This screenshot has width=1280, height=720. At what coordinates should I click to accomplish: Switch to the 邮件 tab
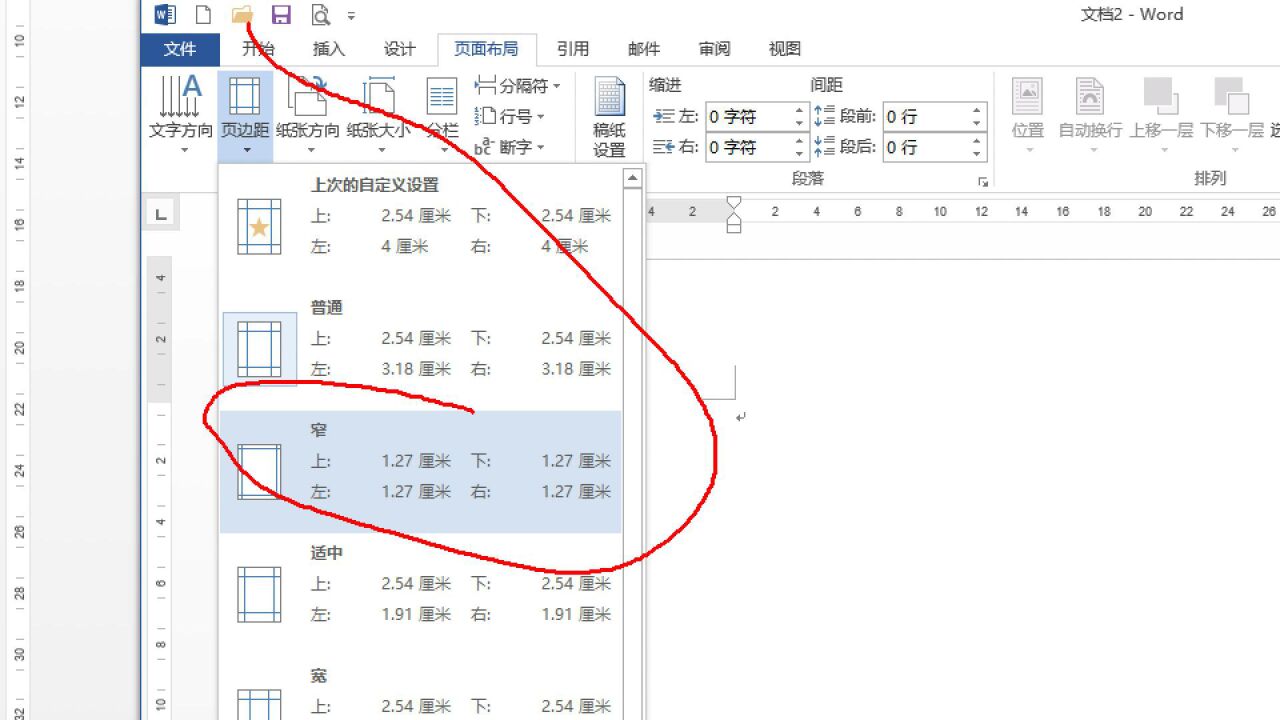pos(644,49)
